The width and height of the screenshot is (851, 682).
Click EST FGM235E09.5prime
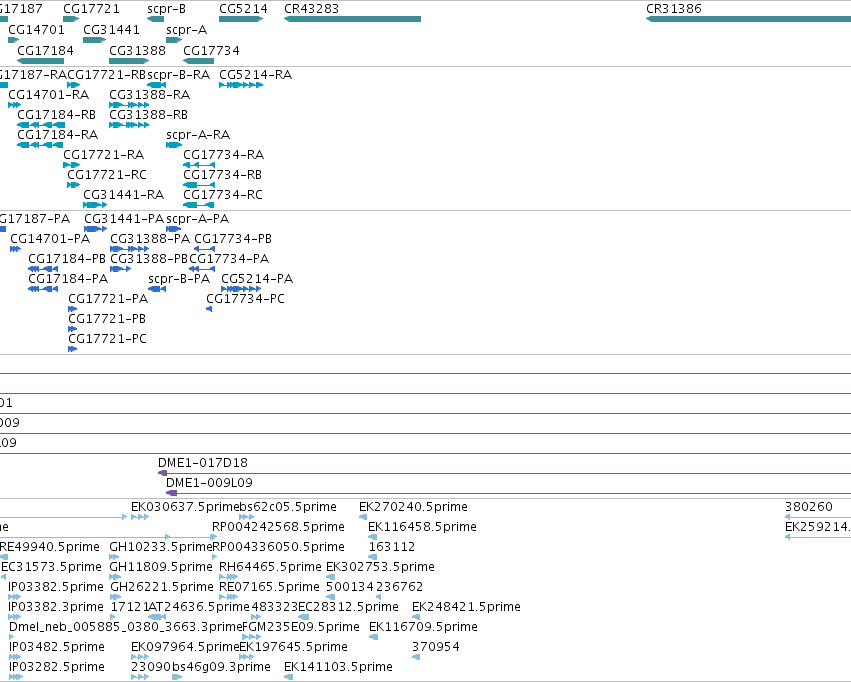(x=301, y=627)
